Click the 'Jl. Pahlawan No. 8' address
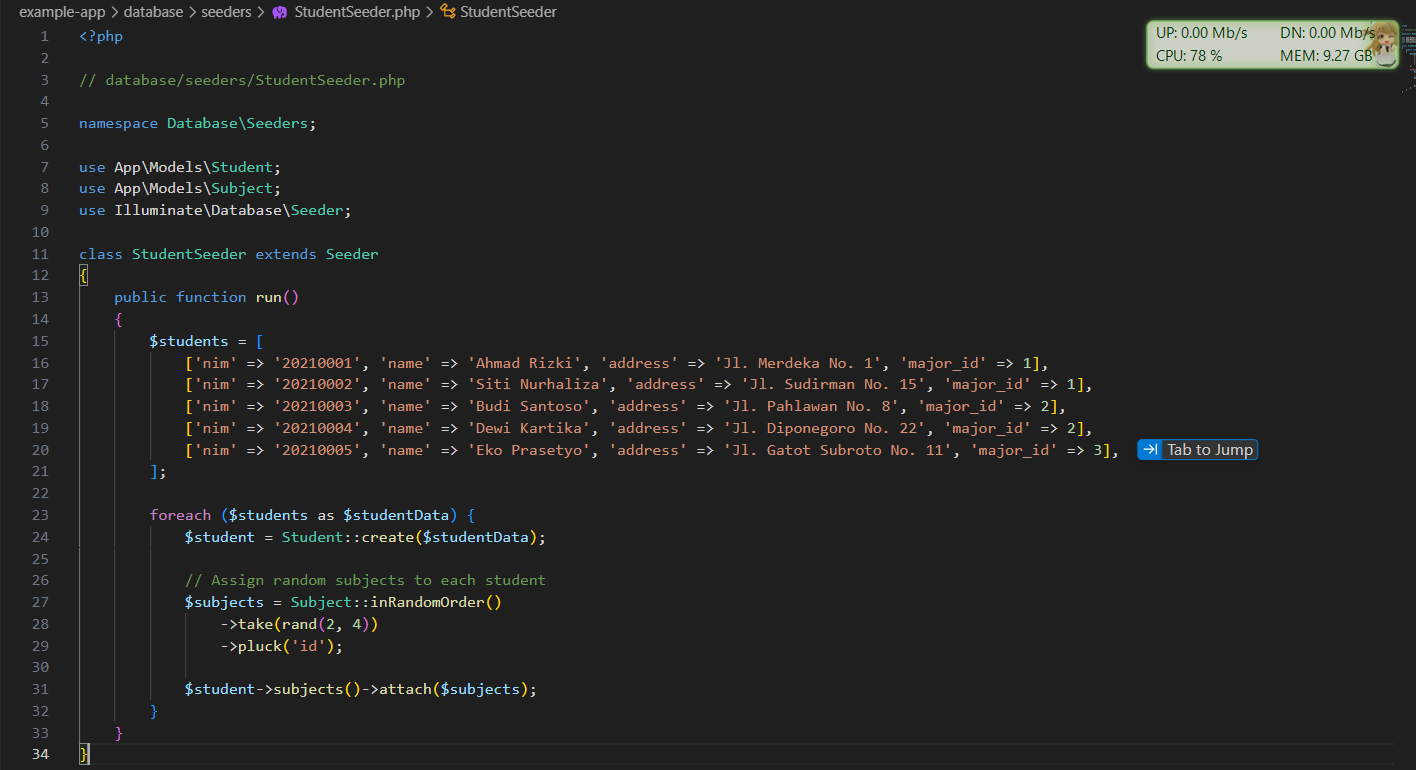1416x770 pixels. [x=810, y=406]
